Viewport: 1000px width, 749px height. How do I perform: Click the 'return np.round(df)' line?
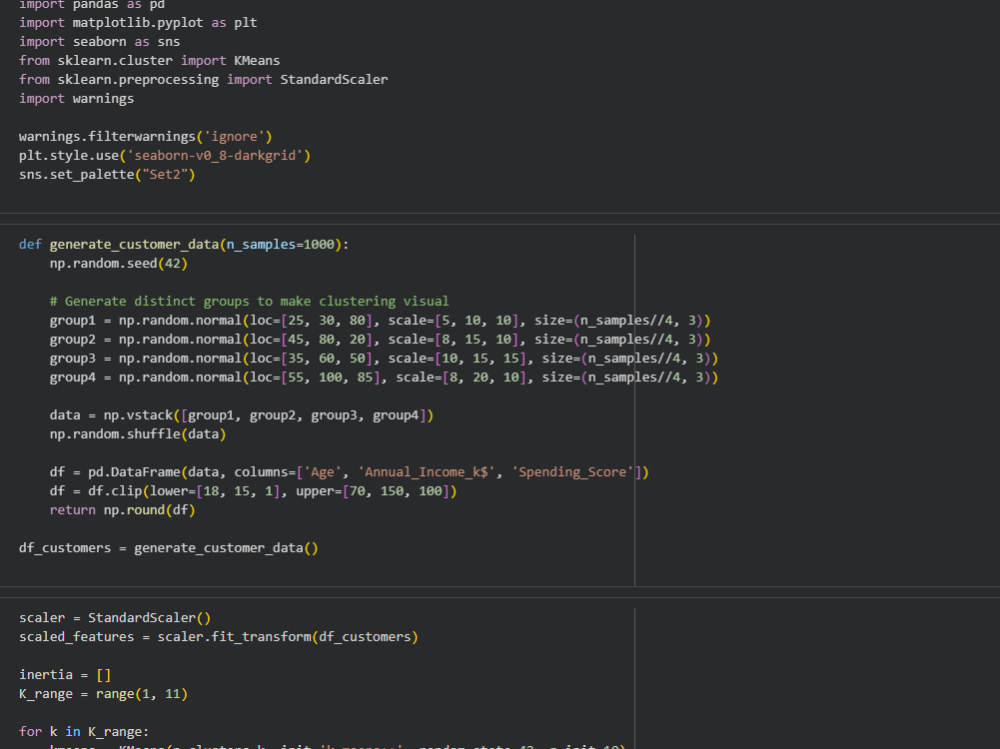tap(122, 510)
